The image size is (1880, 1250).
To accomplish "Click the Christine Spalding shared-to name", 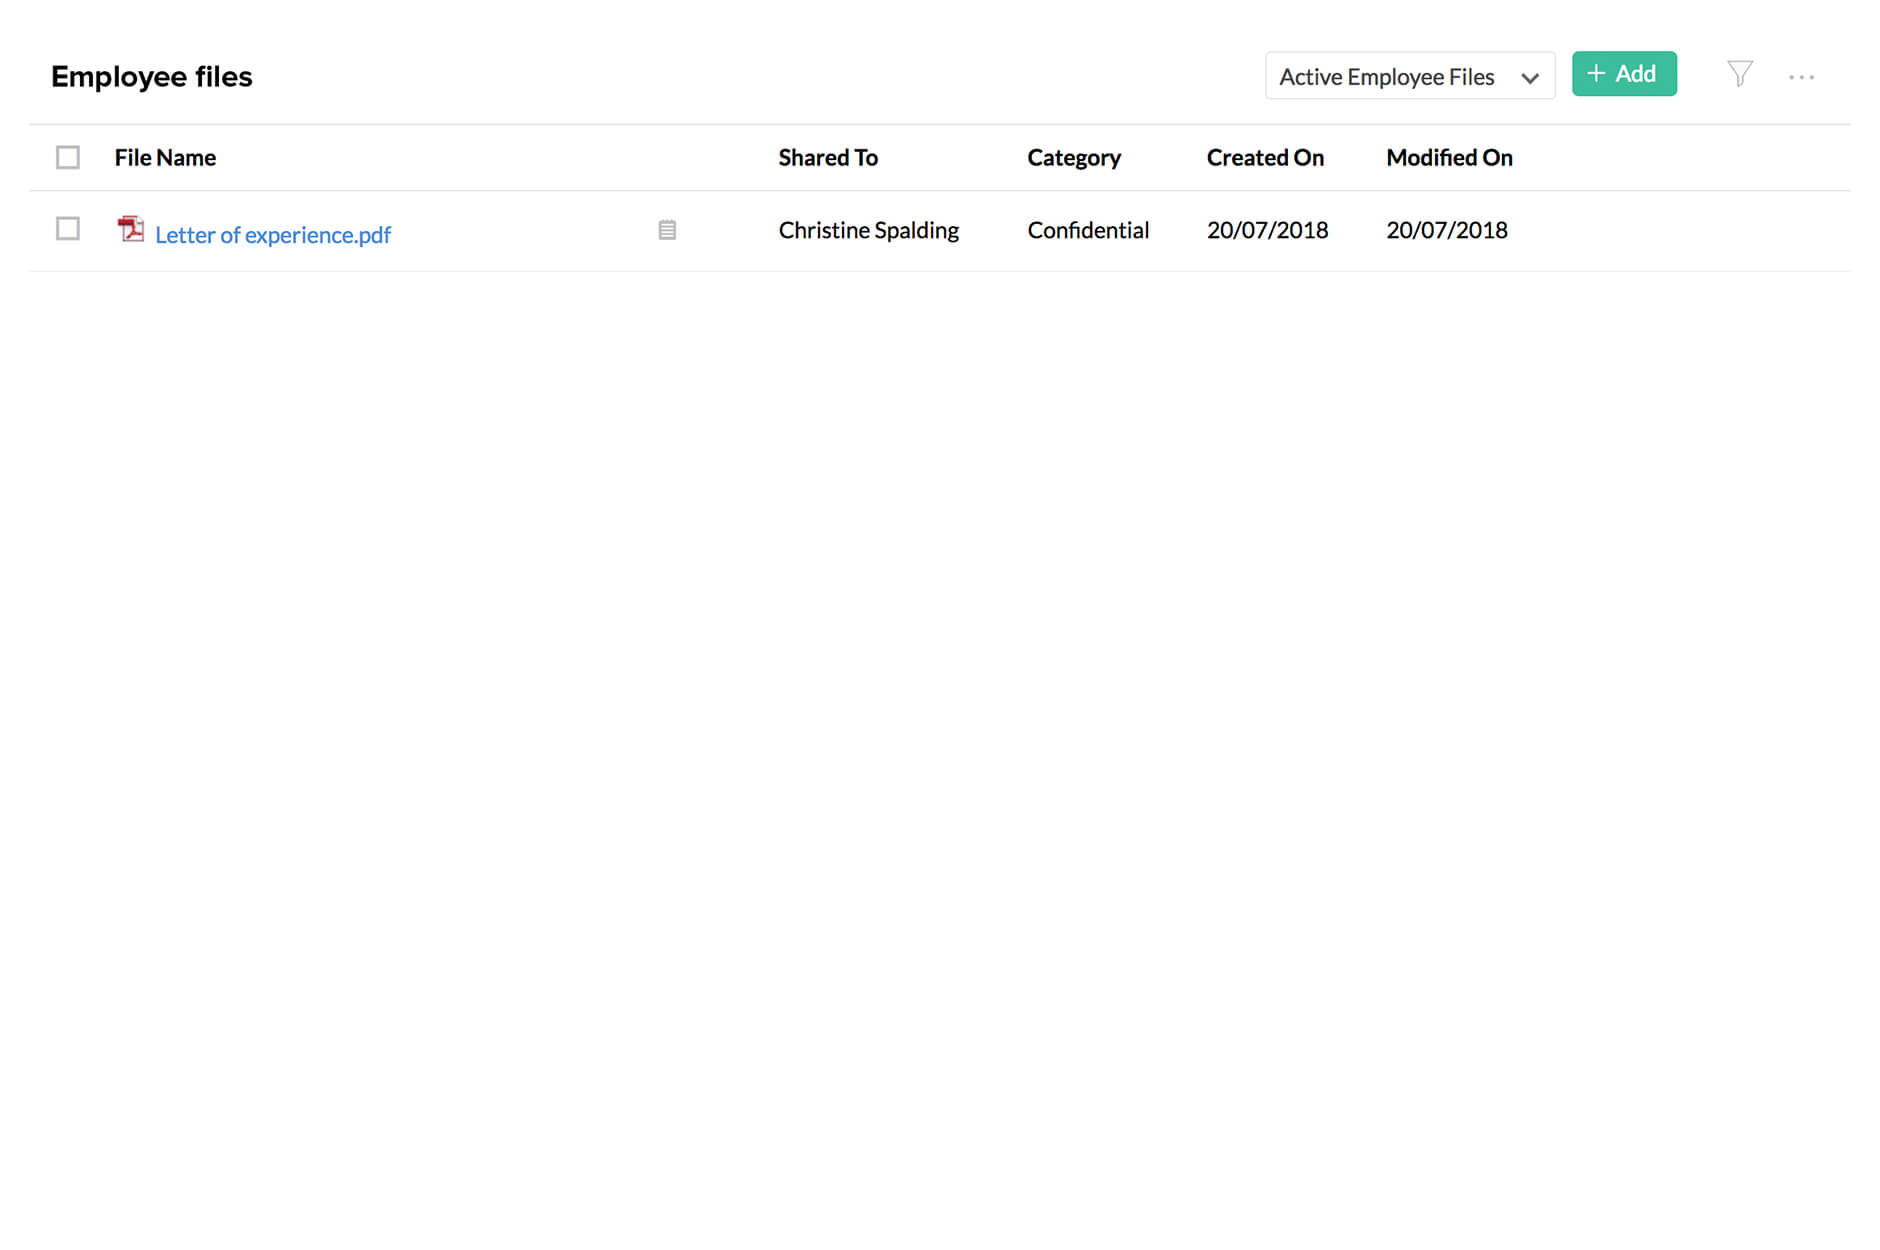I will (868, 230).
